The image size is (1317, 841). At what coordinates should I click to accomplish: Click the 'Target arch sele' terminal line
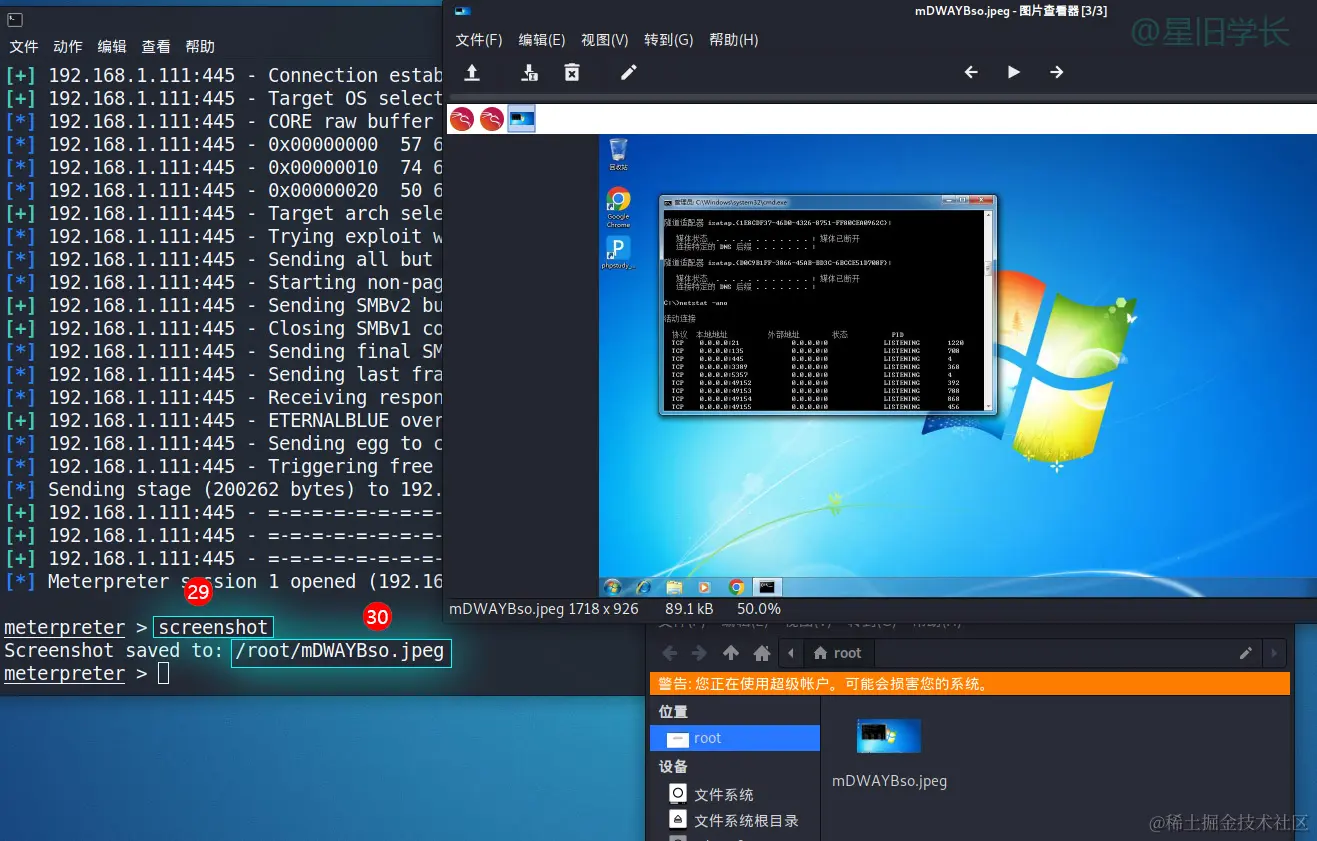tap(224, 213)
